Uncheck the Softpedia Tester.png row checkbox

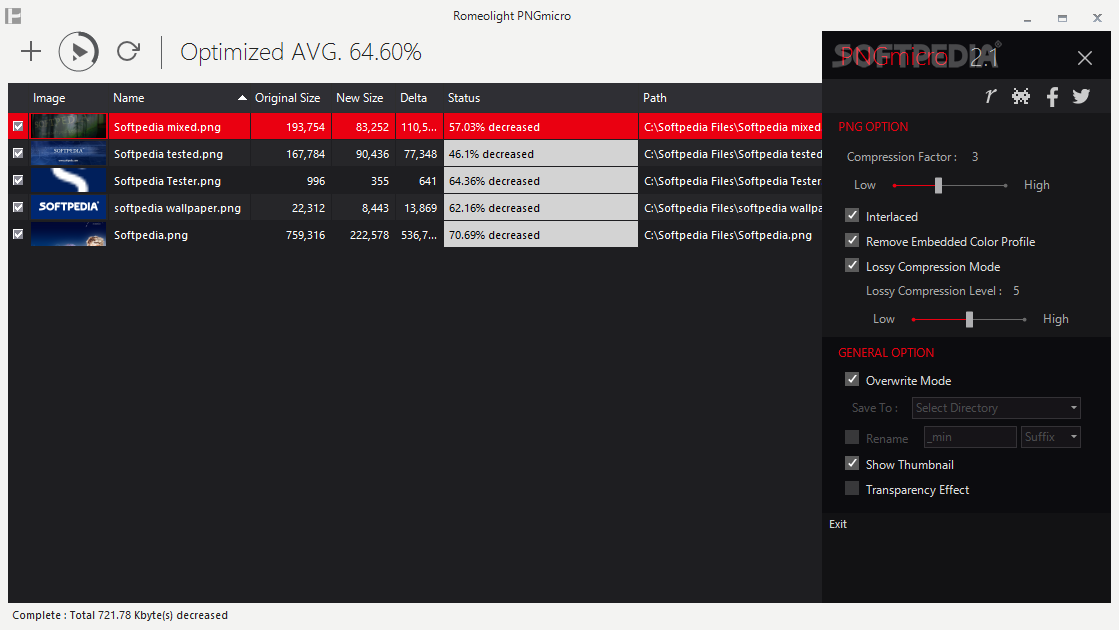[18, 181]
